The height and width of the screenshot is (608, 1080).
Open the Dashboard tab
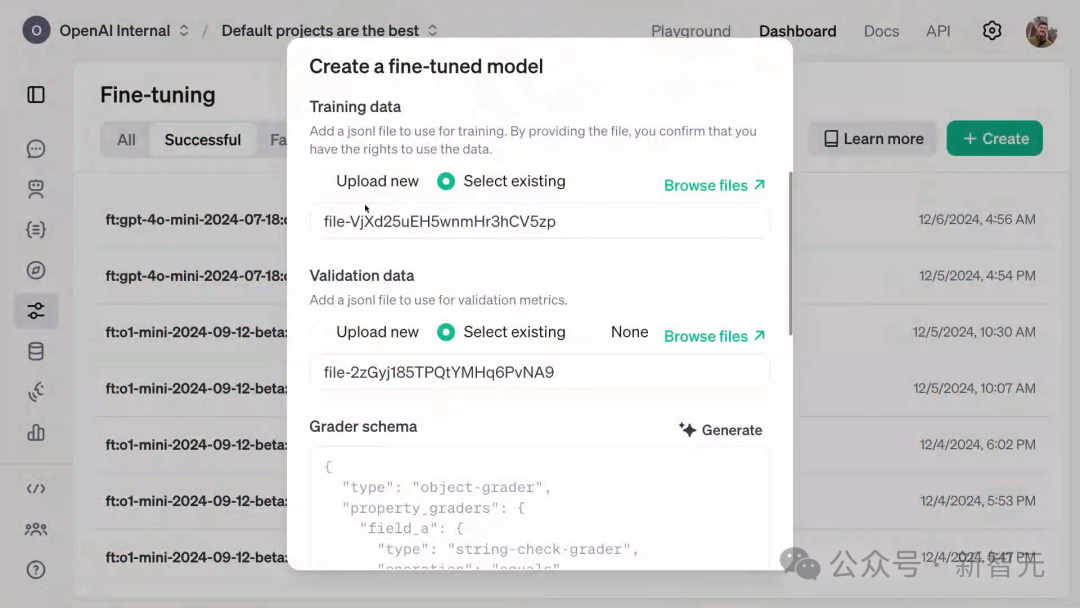[x=798, y=31]
